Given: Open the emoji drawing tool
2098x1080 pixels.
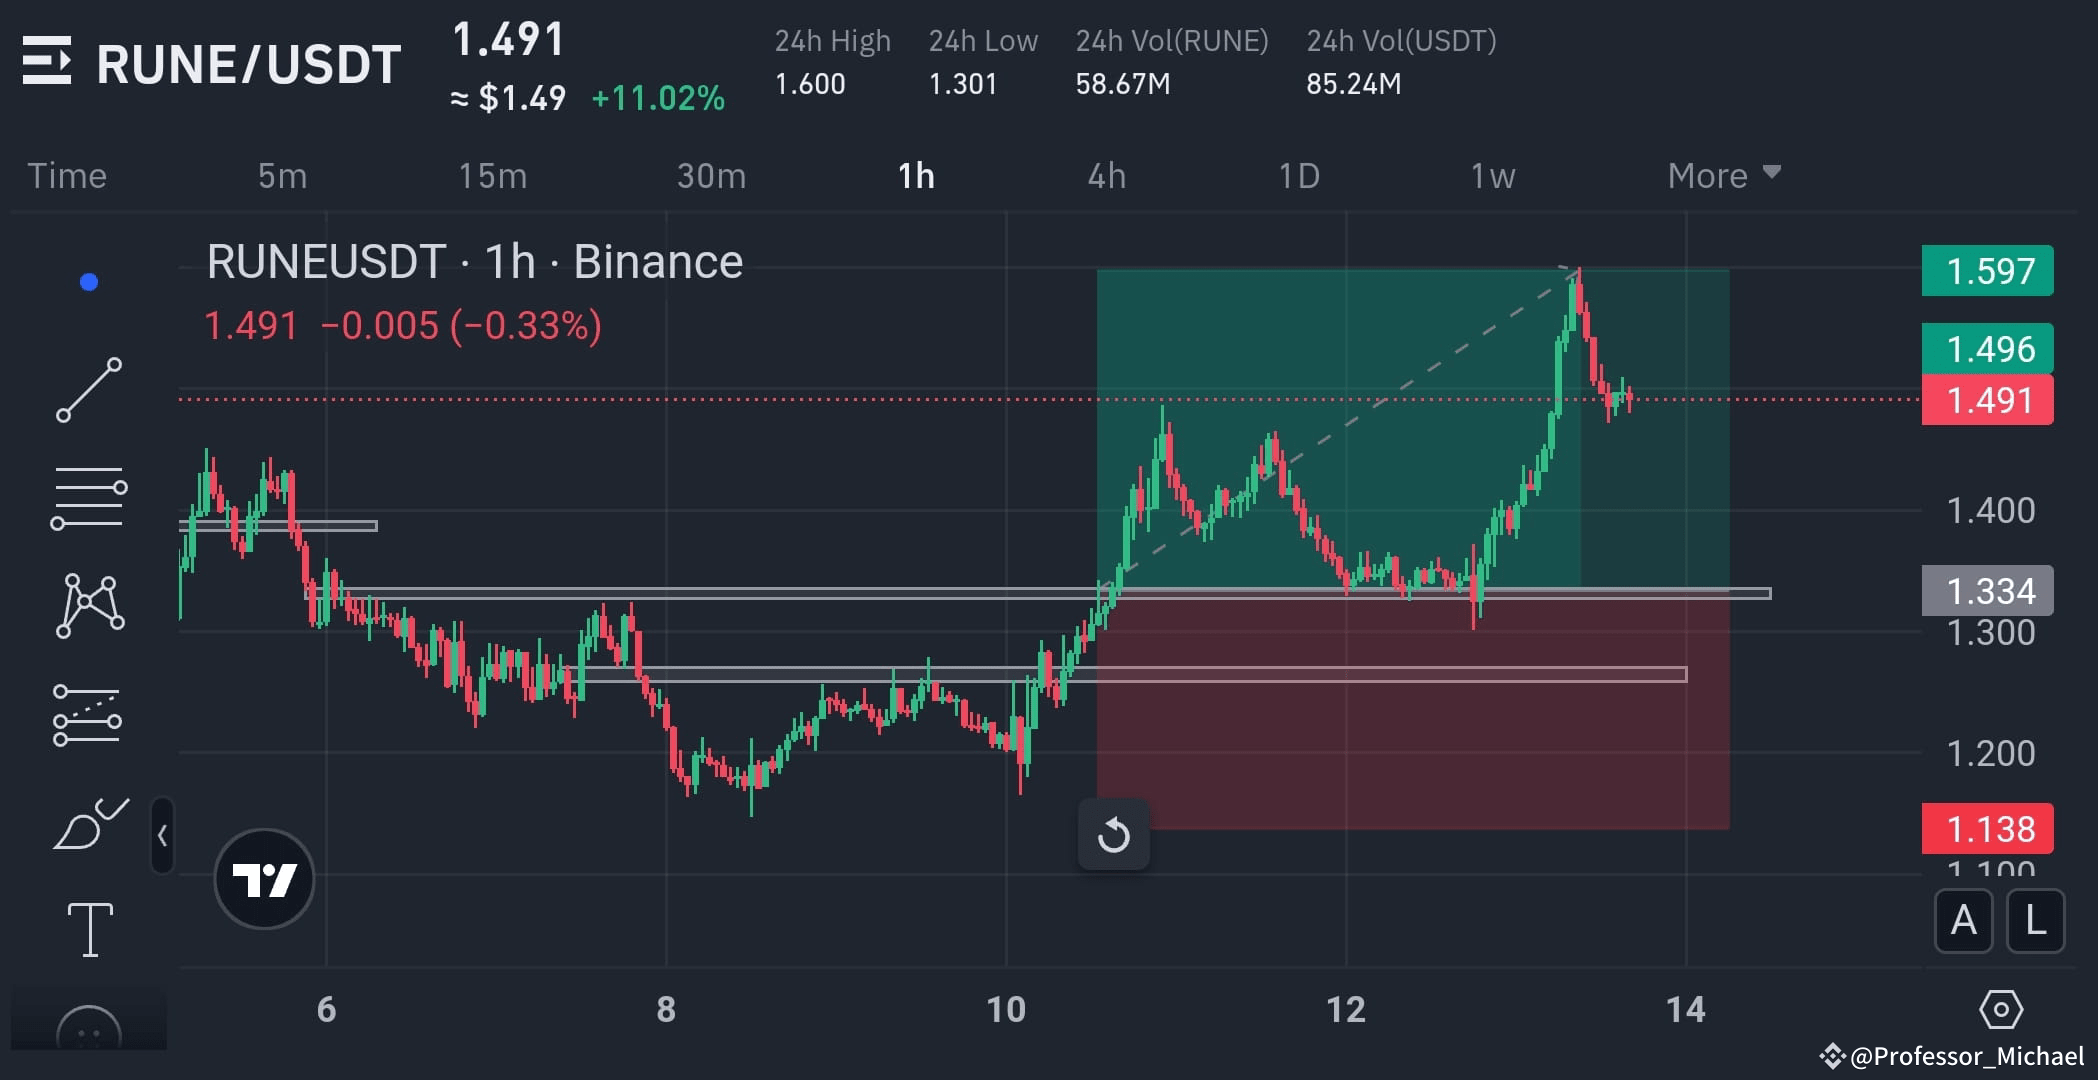Looking at the screenshot, I should coord(88,1030).
